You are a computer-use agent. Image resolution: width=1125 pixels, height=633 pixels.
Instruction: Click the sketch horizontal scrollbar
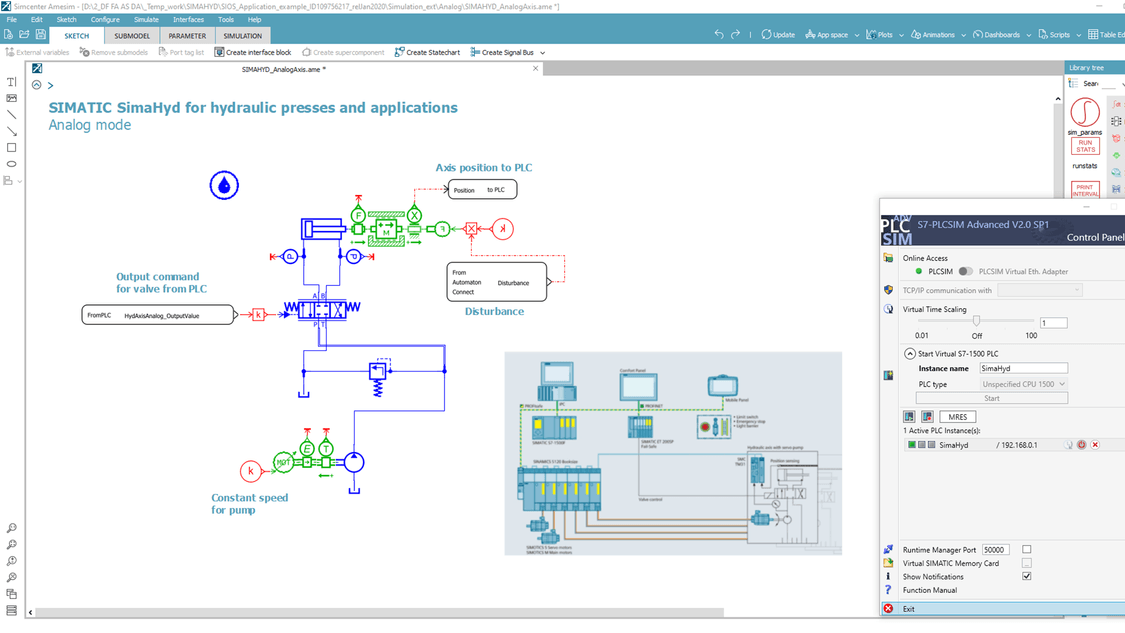tap(380, 613)
